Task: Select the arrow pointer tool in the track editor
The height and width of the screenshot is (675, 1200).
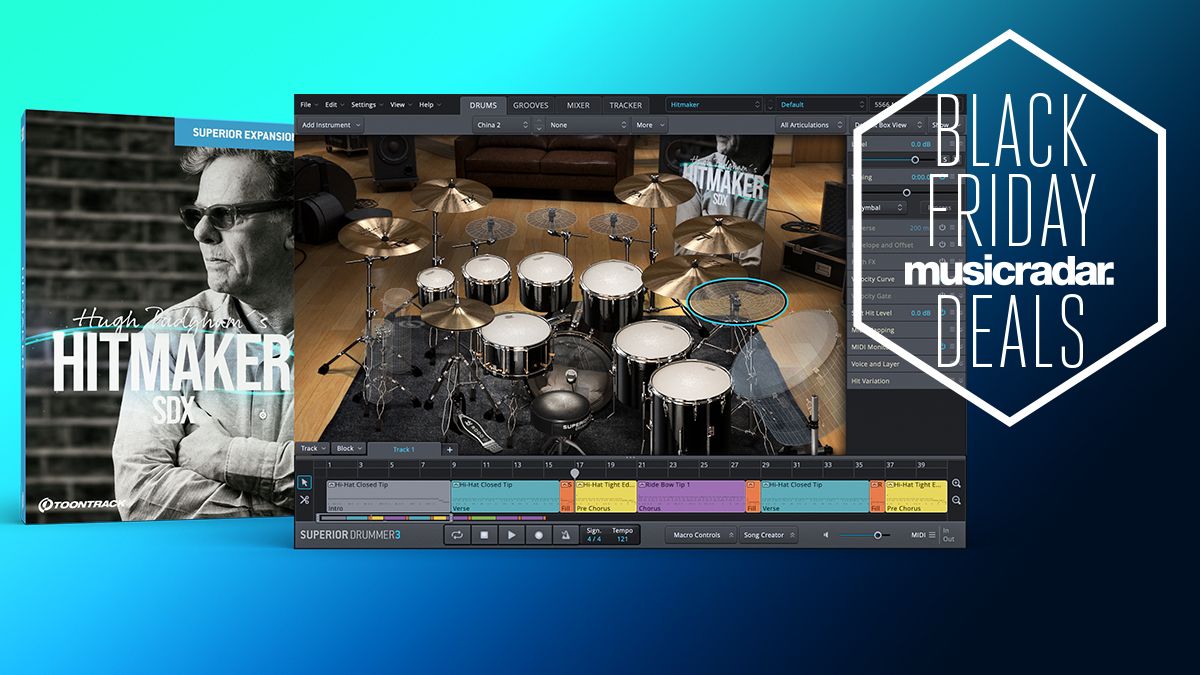Action: pos(305,482)
